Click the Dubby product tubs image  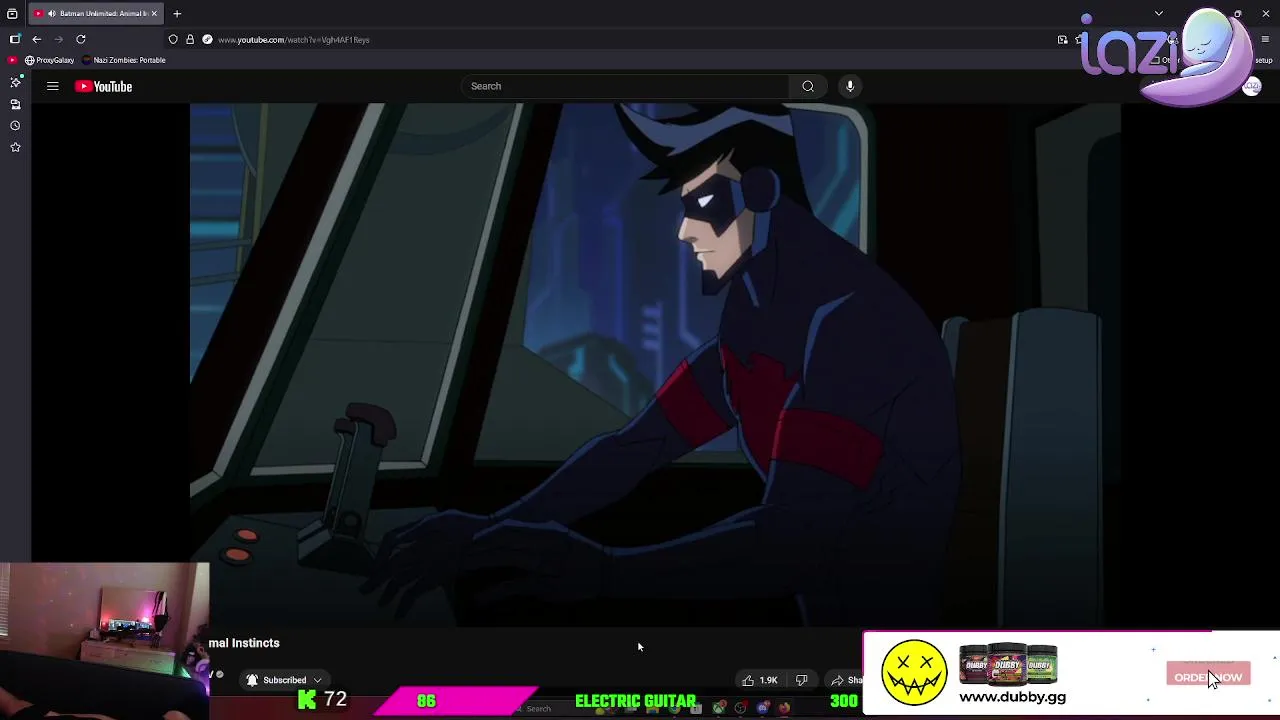pyautogui.click(x=1008, y=664)
